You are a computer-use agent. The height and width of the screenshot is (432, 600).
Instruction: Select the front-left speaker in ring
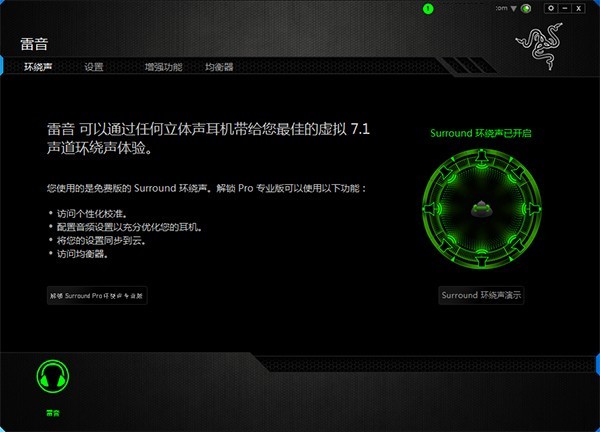point(447,173)
